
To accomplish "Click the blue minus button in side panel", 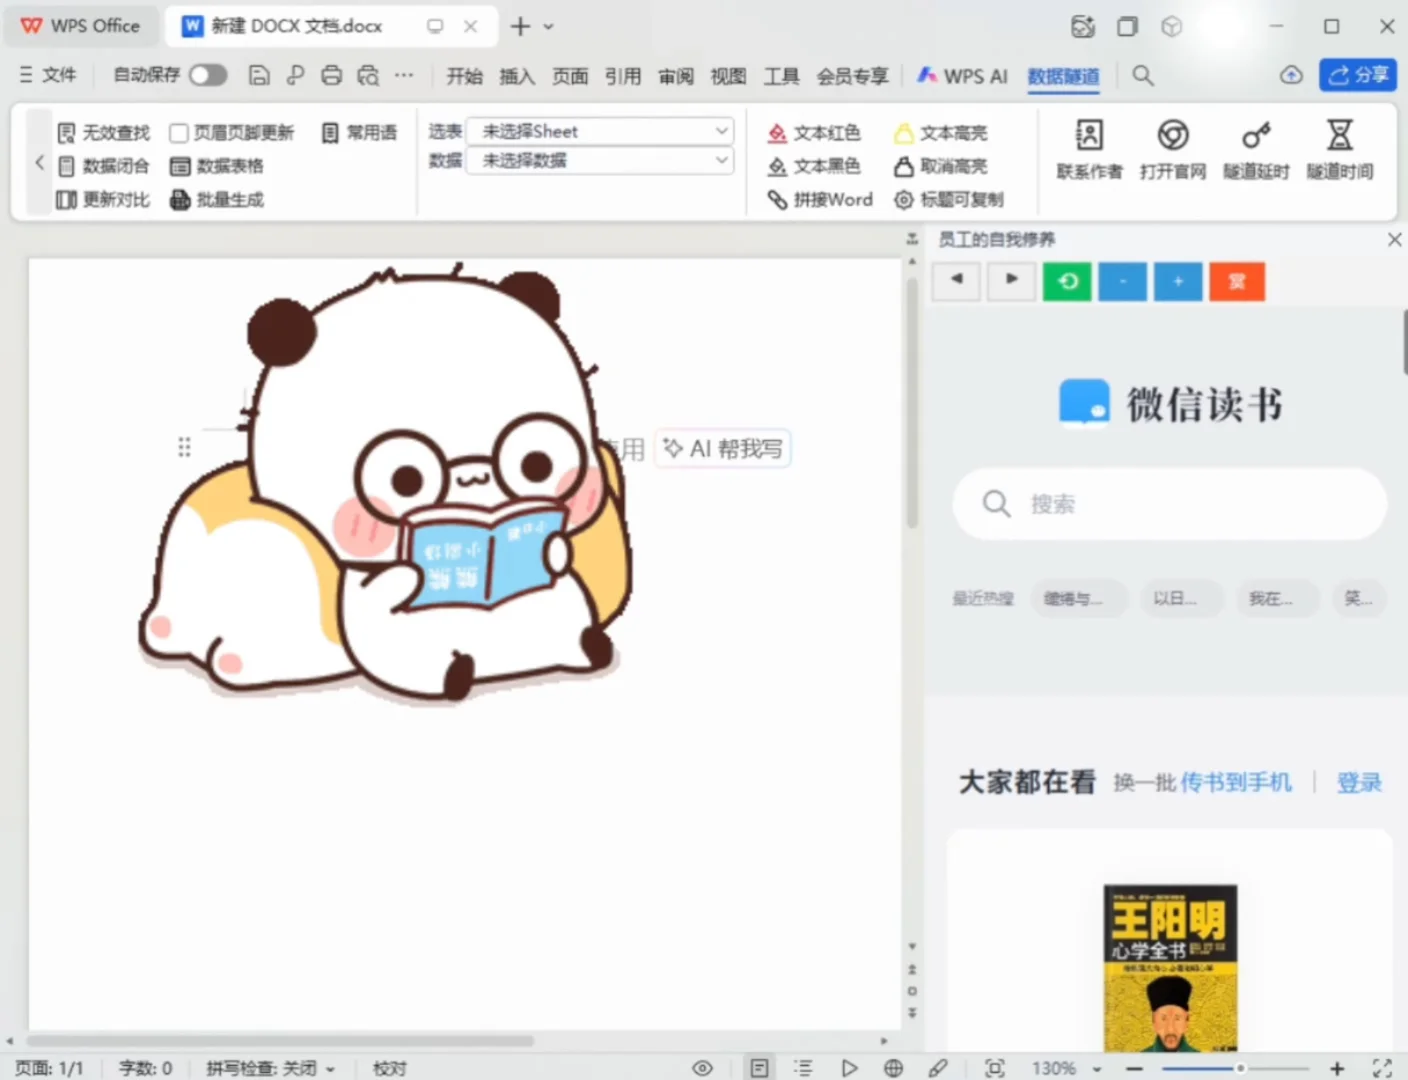I will coord(1123,281).
